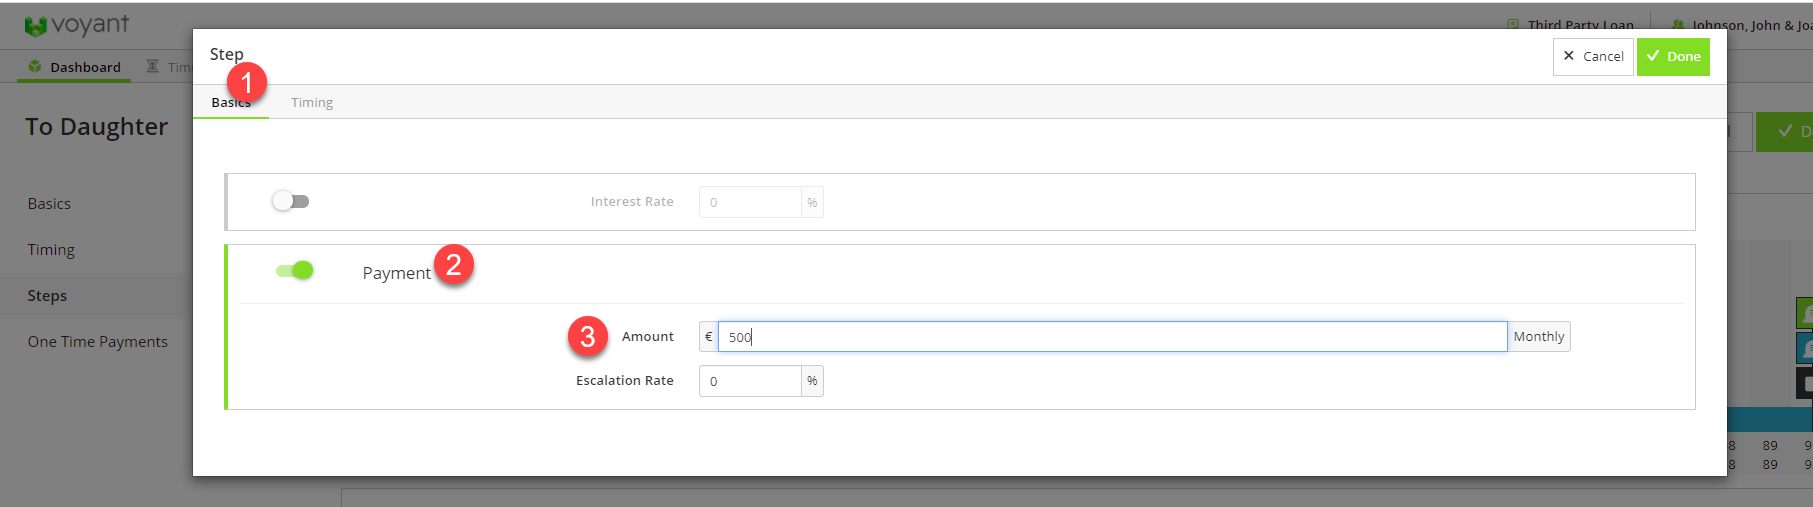
Task: Open Basics in left sidebar
Action: 49,204
